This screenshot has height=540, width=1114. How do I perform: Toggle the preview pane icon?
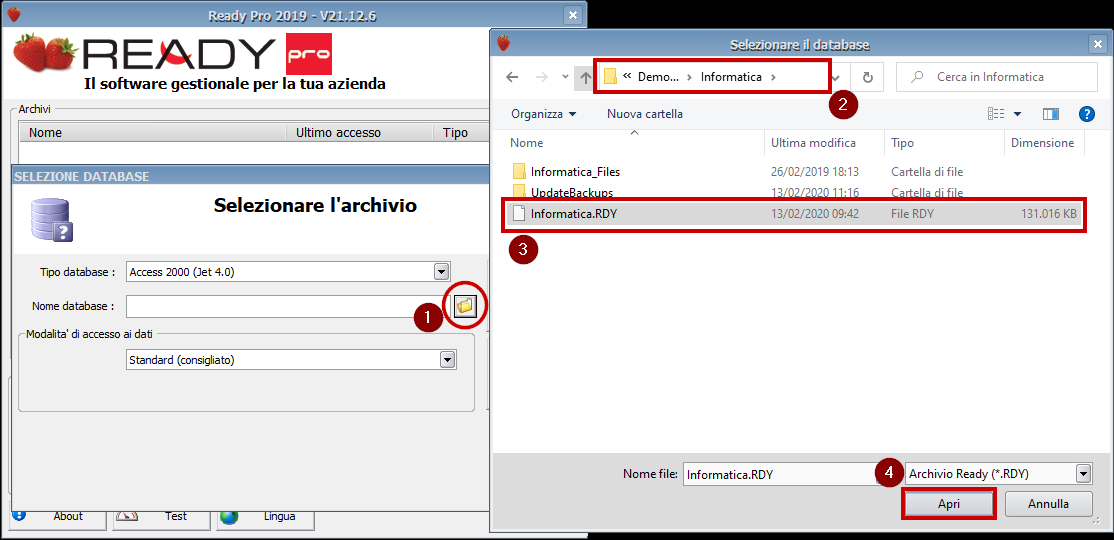coord(1051,114)
